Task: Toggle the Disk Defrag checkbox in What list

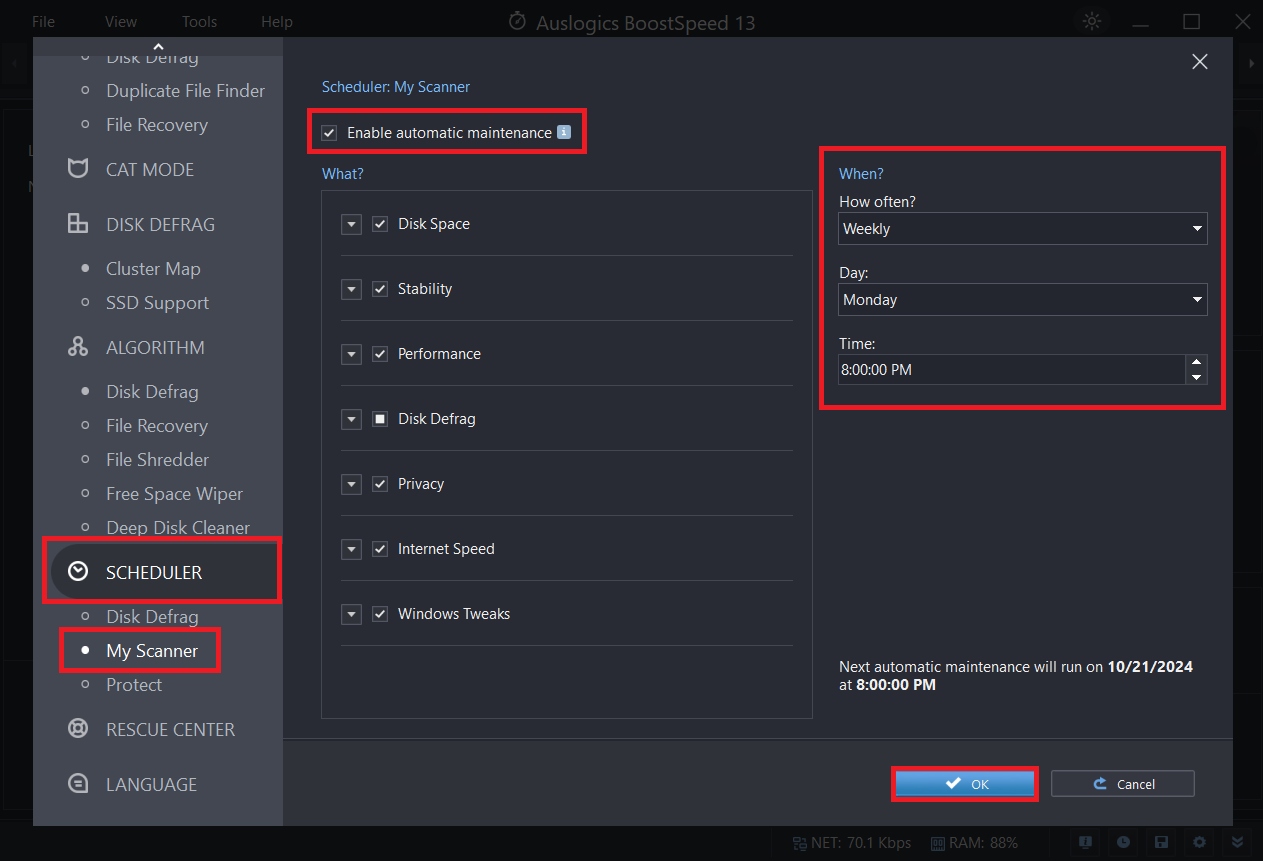Action: point(380,419)
